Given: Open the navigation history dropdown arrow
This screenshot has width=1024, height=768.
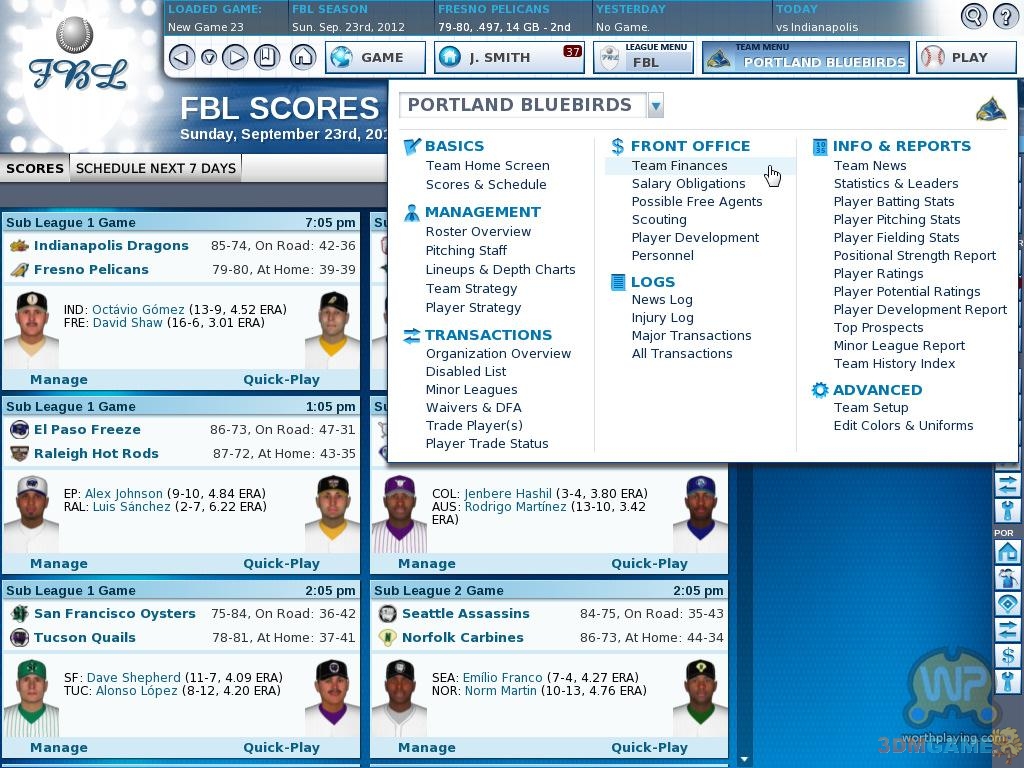Looking at the screenshot, I should (x=208, y=58).
